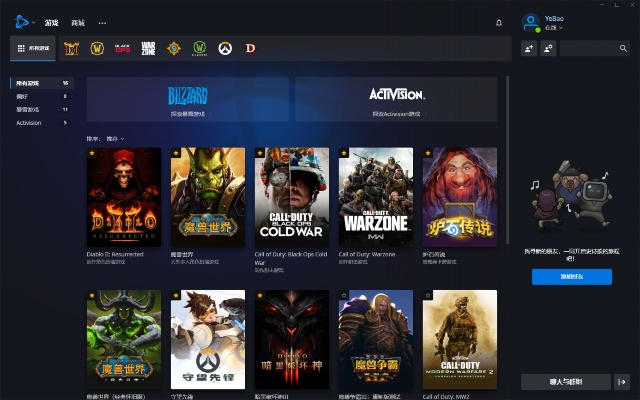Image resolution: width=640 pixels, height=400 pixels.
Task: Open the Battle.net logo dropdown menu
Action: [x=25, y=22]
